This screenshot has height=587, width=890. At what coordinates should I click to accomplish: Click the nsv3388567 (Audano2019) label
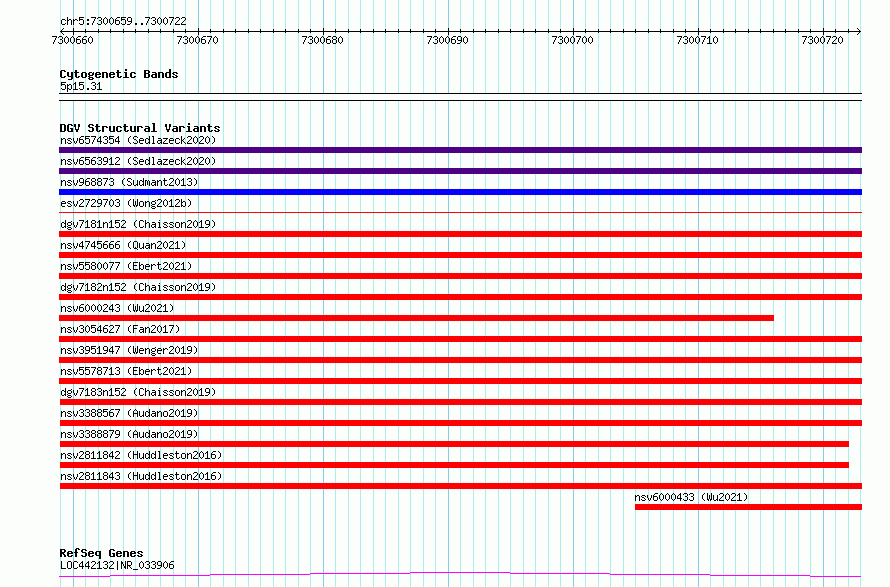129,413
